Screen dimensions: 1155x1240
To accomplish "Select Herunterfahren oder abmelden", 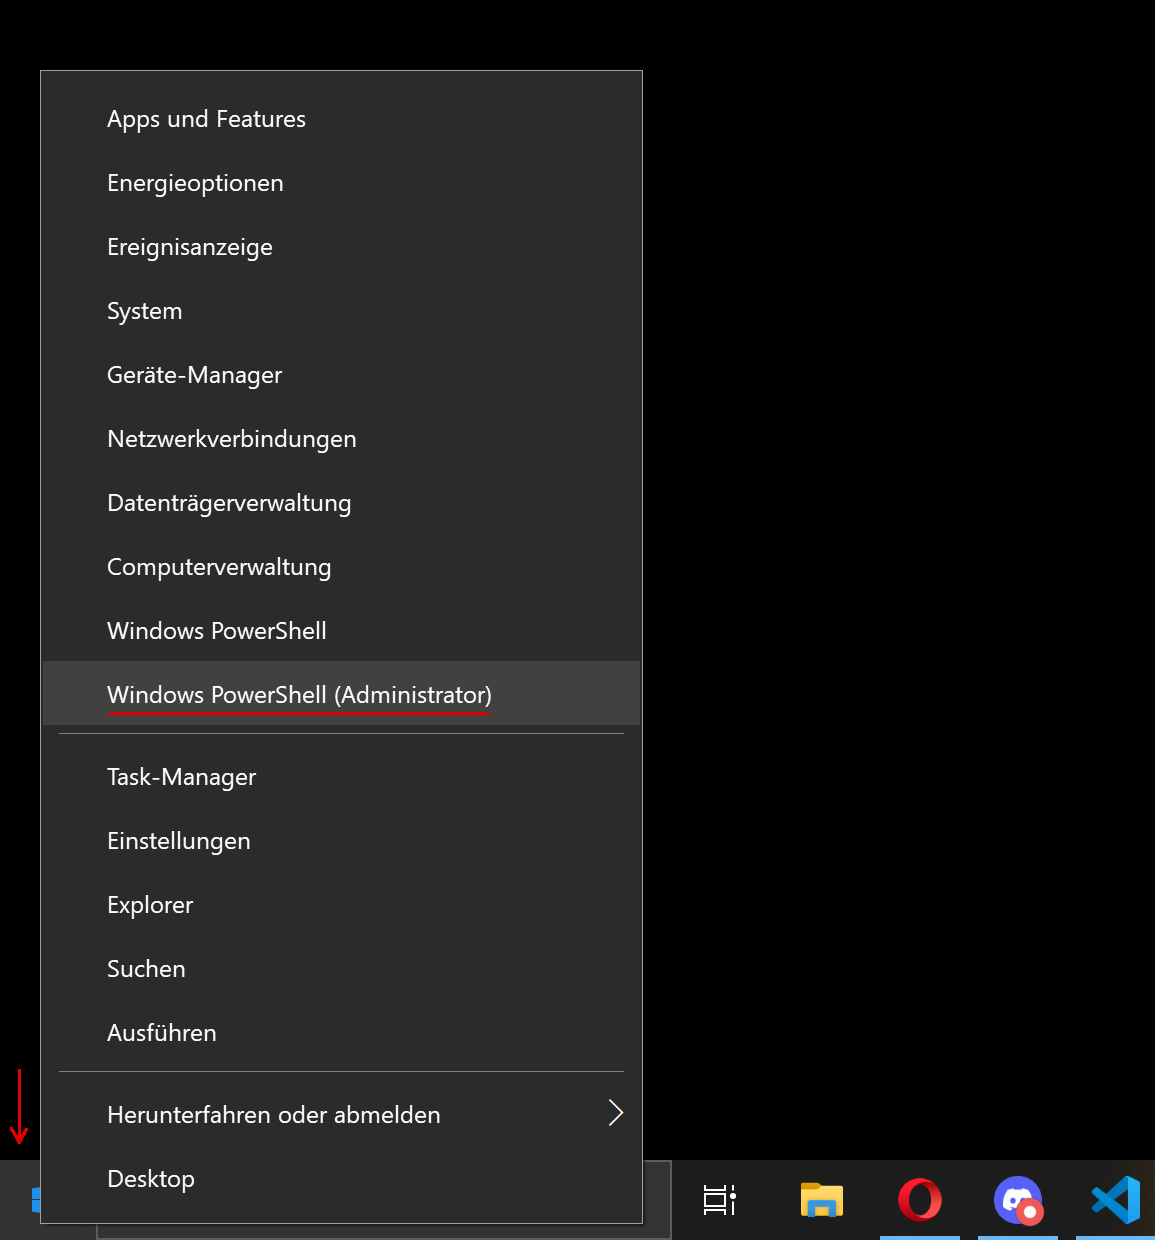I will (341, 1115).
